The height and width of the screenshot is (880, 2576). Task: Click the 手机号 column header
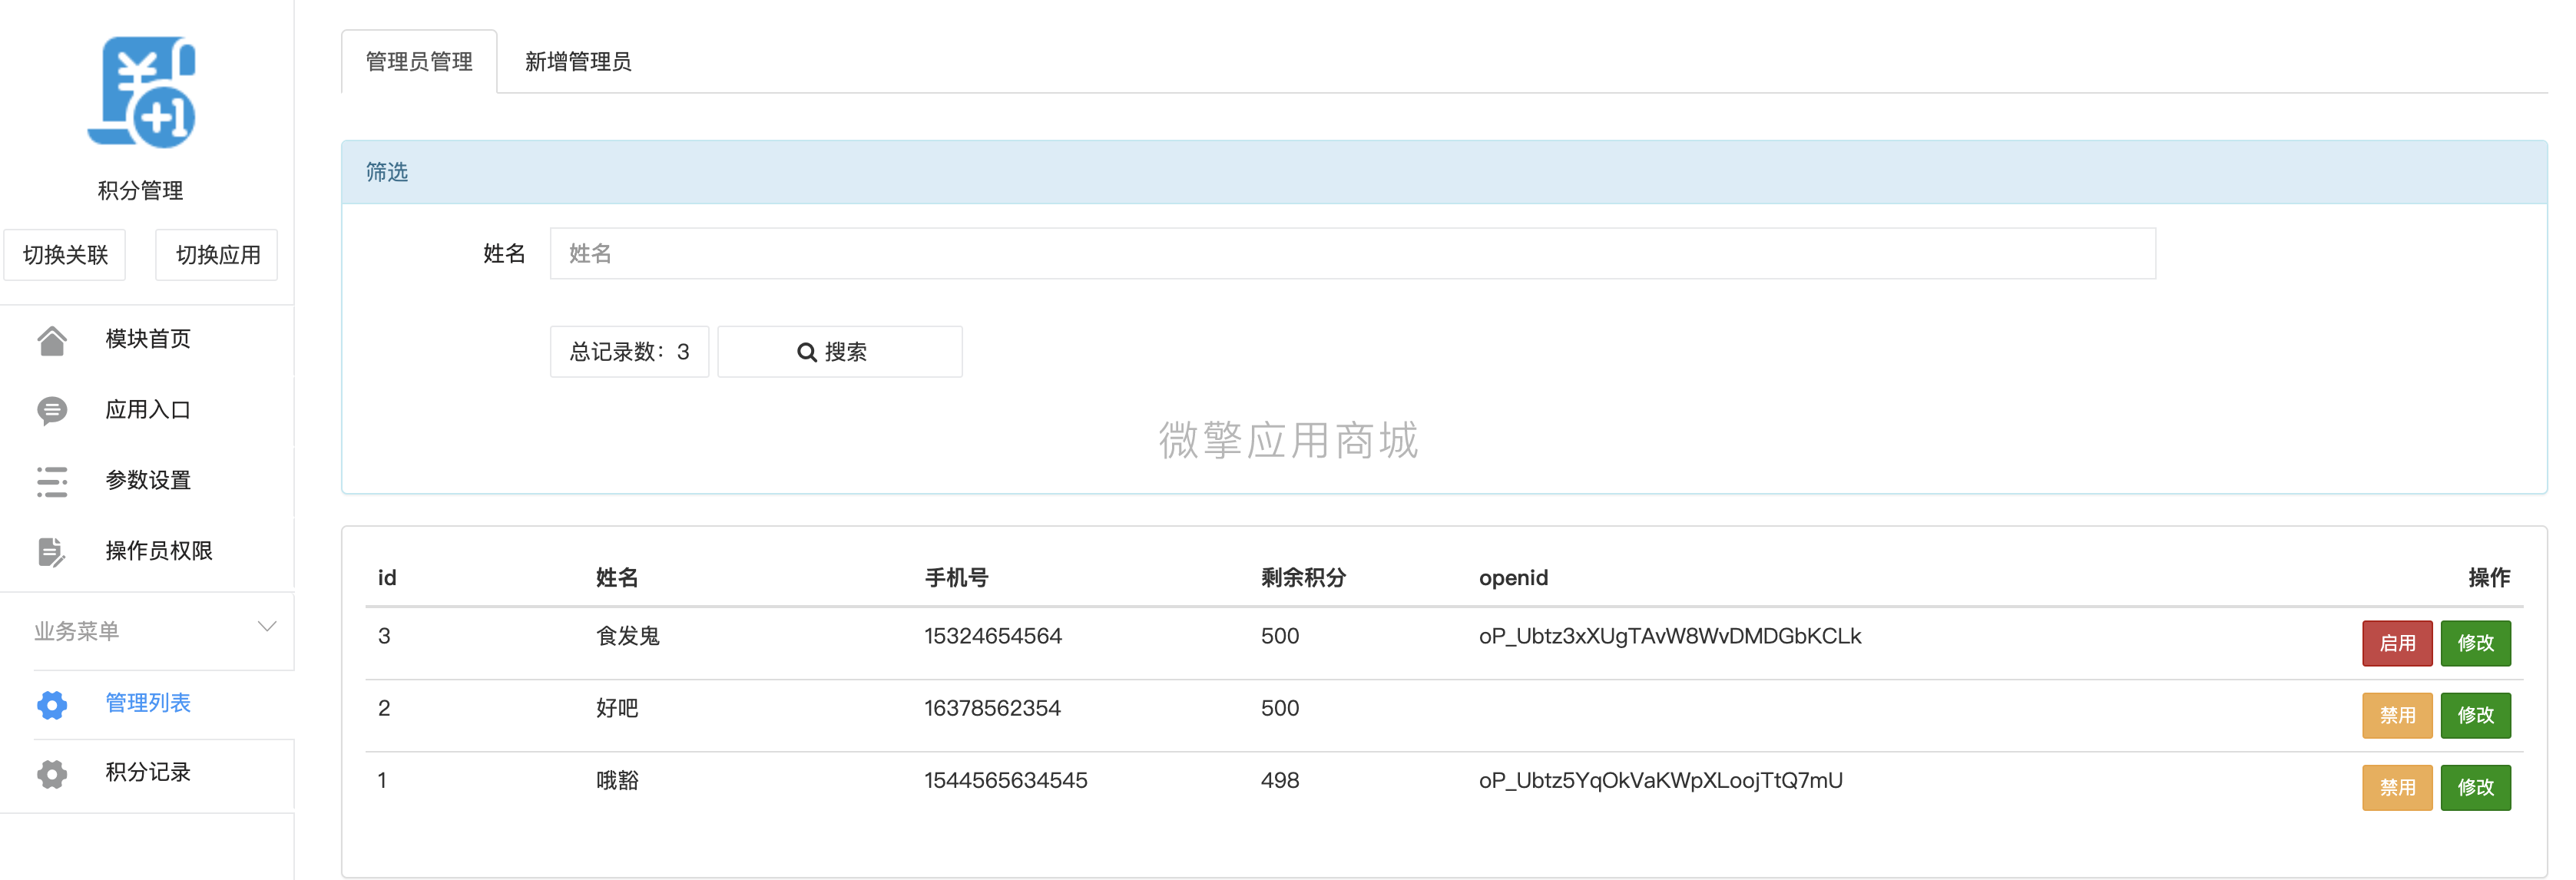[956, 577]
